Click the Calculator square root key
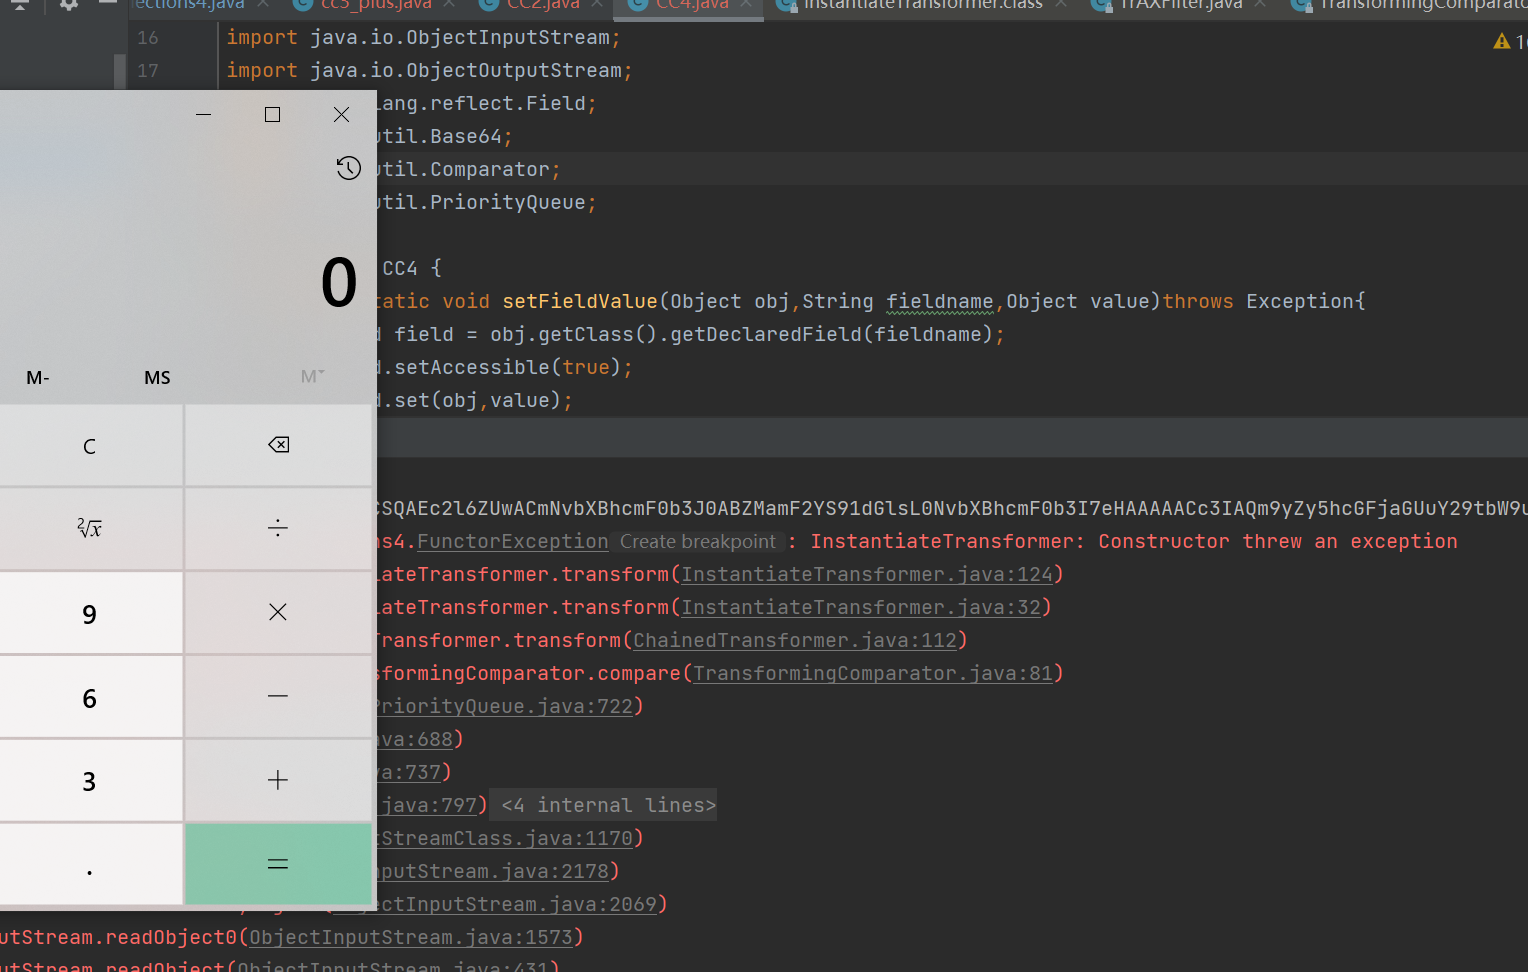The height and width of the screenshot is (972, 1528). tap(90, 529)
